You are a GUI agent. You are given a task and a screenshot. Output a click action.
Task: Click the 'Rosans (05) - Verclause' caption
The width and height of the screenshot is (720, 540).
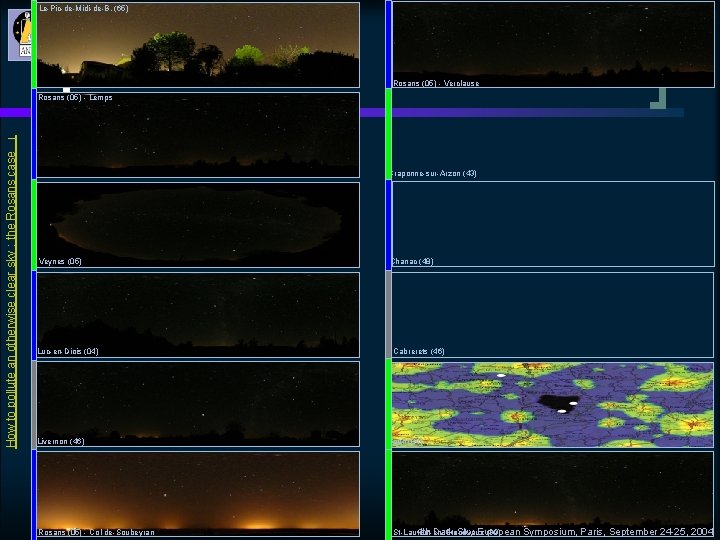(436, 83)
